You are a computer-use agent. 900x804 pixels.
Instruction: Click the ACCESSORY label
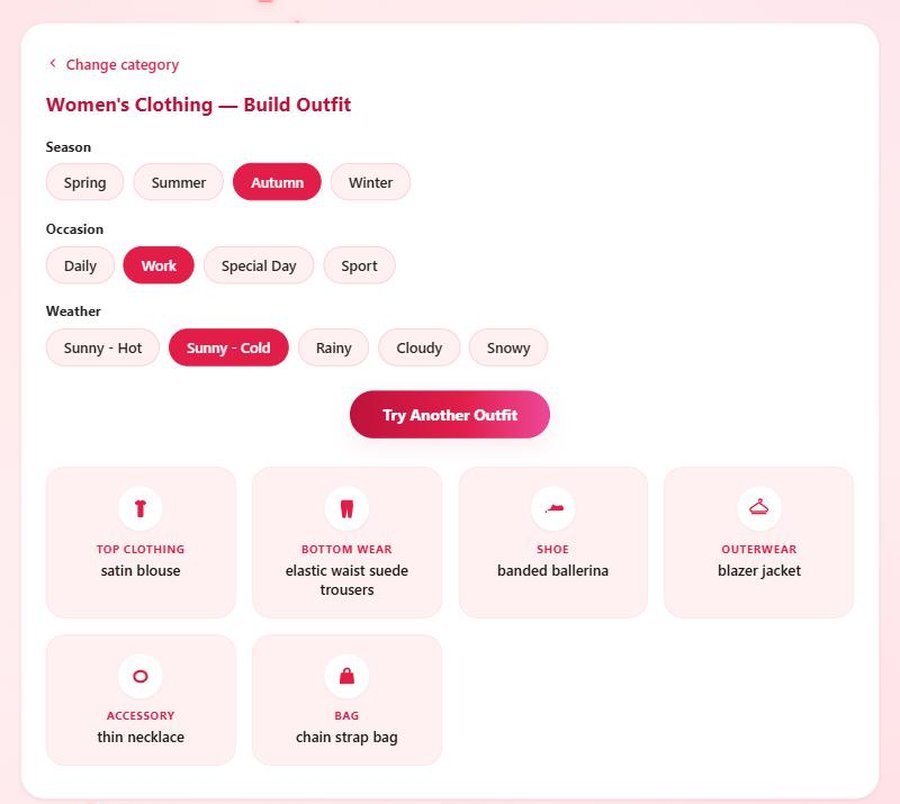141,716
